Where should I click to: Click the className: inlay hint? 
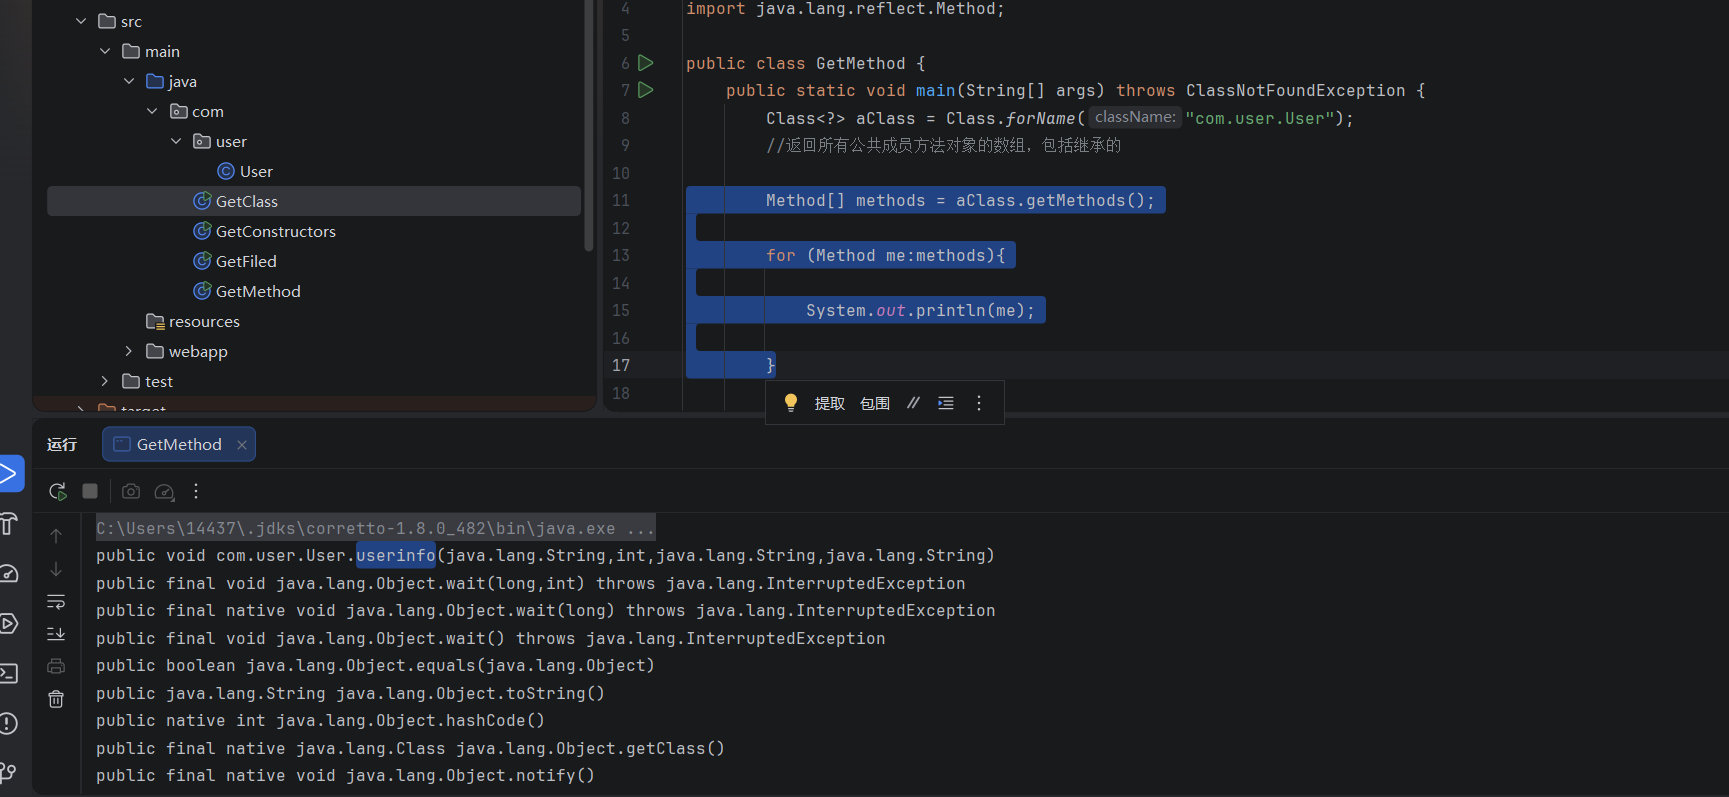[x=1135, y=117]
